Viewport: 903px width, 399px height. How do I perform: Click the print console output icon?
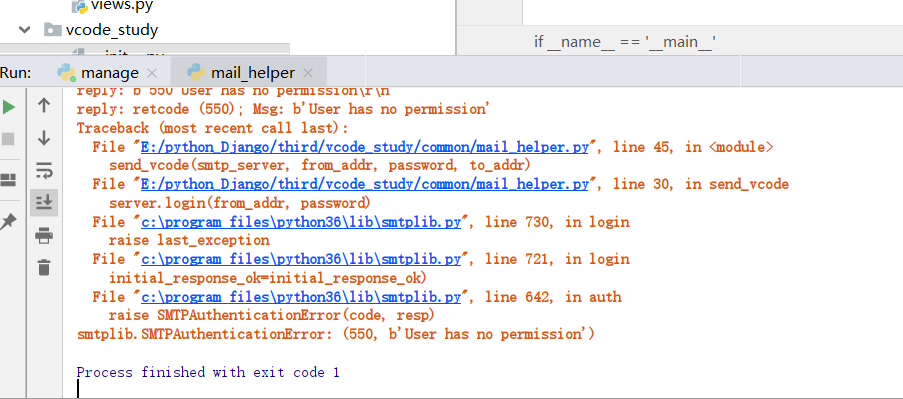click(44, 235)
